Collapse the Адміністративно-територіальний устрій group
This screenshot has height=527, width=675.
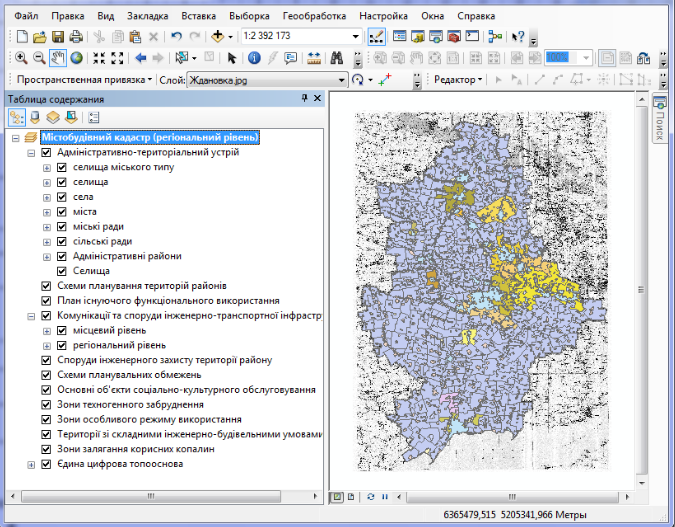(31, 153)
